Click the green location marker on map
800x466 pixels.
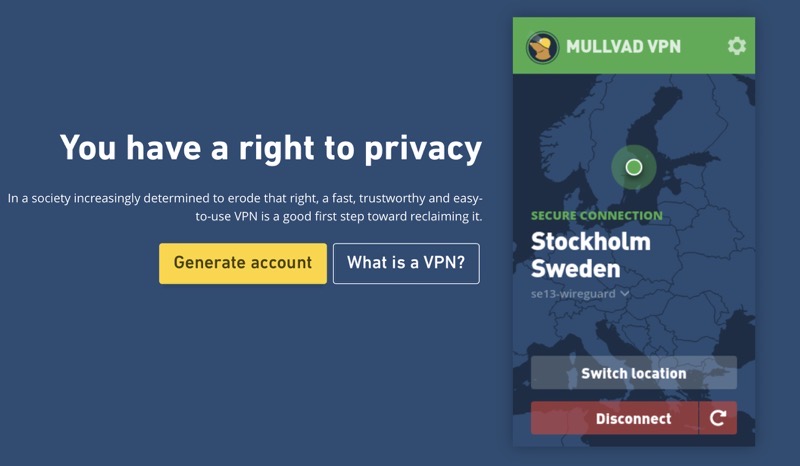click(x=633, y=167)
